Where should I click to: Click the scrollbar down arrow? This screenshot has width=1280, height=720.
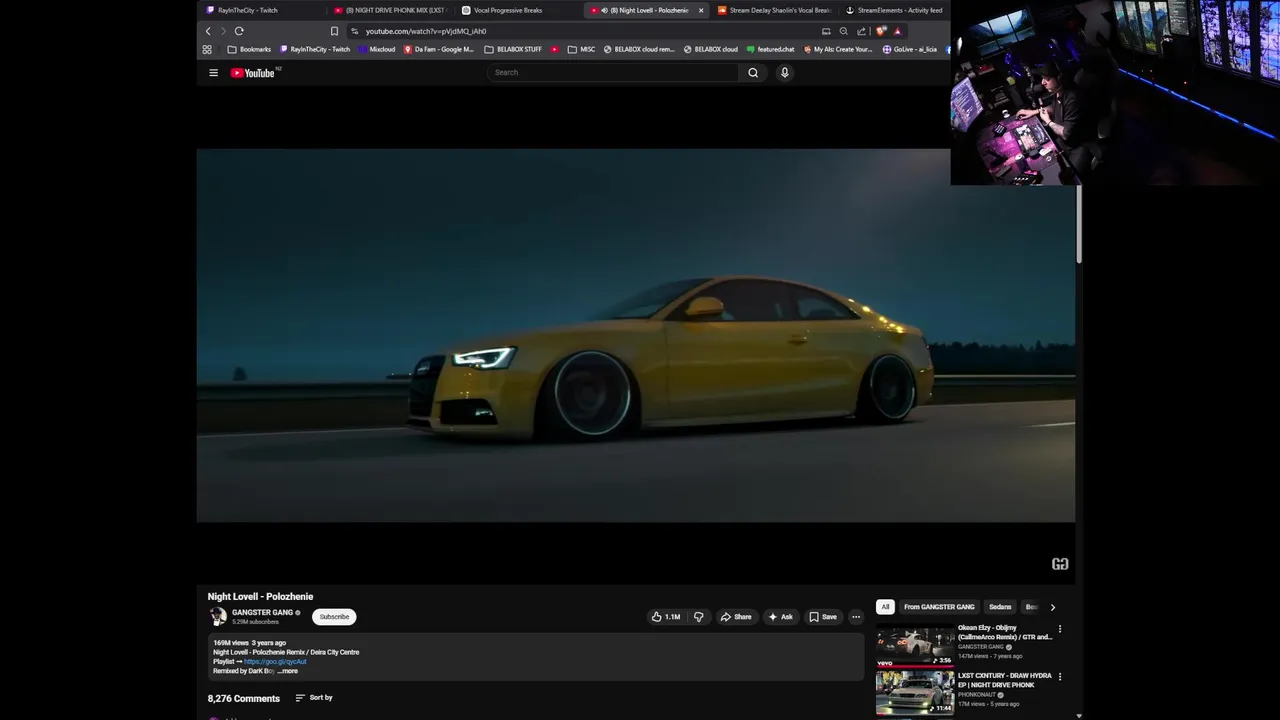coord(1079,716)
